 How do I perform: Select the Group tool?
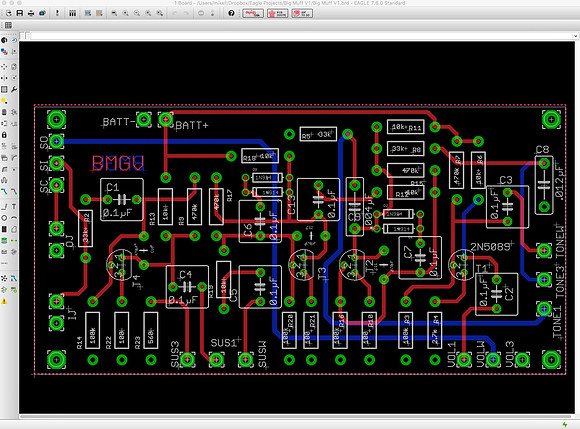coord(4,89)
